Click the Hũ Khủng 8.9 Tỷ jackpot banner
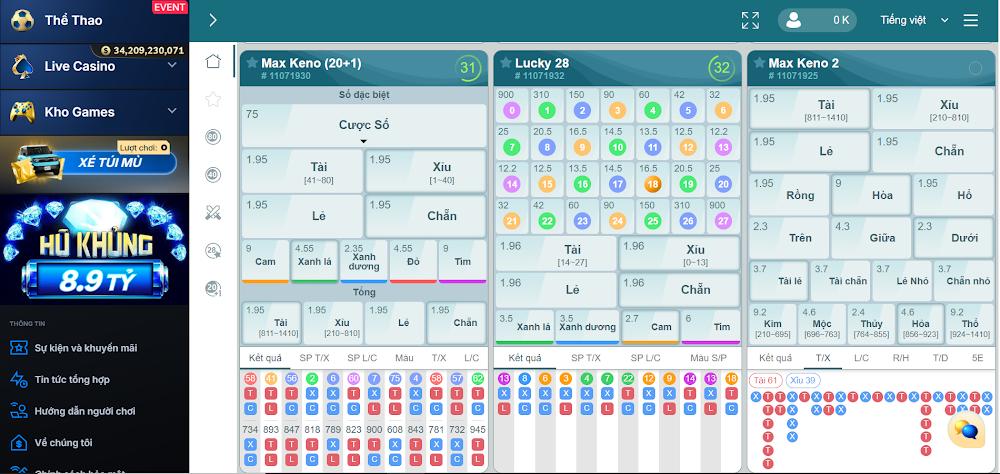The image size is (1000, 474). pos(94,250)
